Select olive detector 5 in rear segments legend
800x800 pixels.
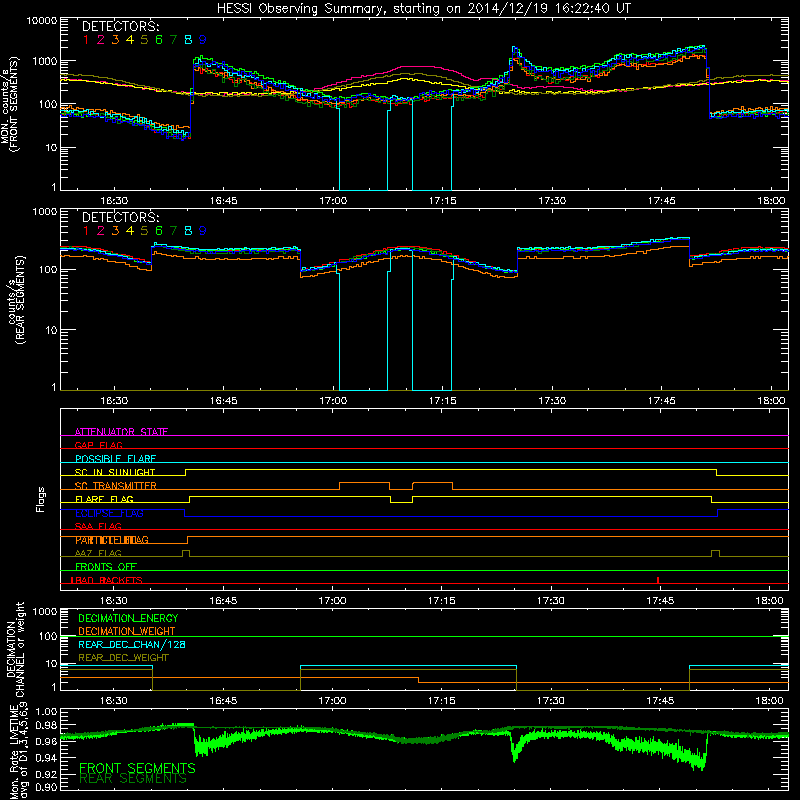[x=144, y=231]
